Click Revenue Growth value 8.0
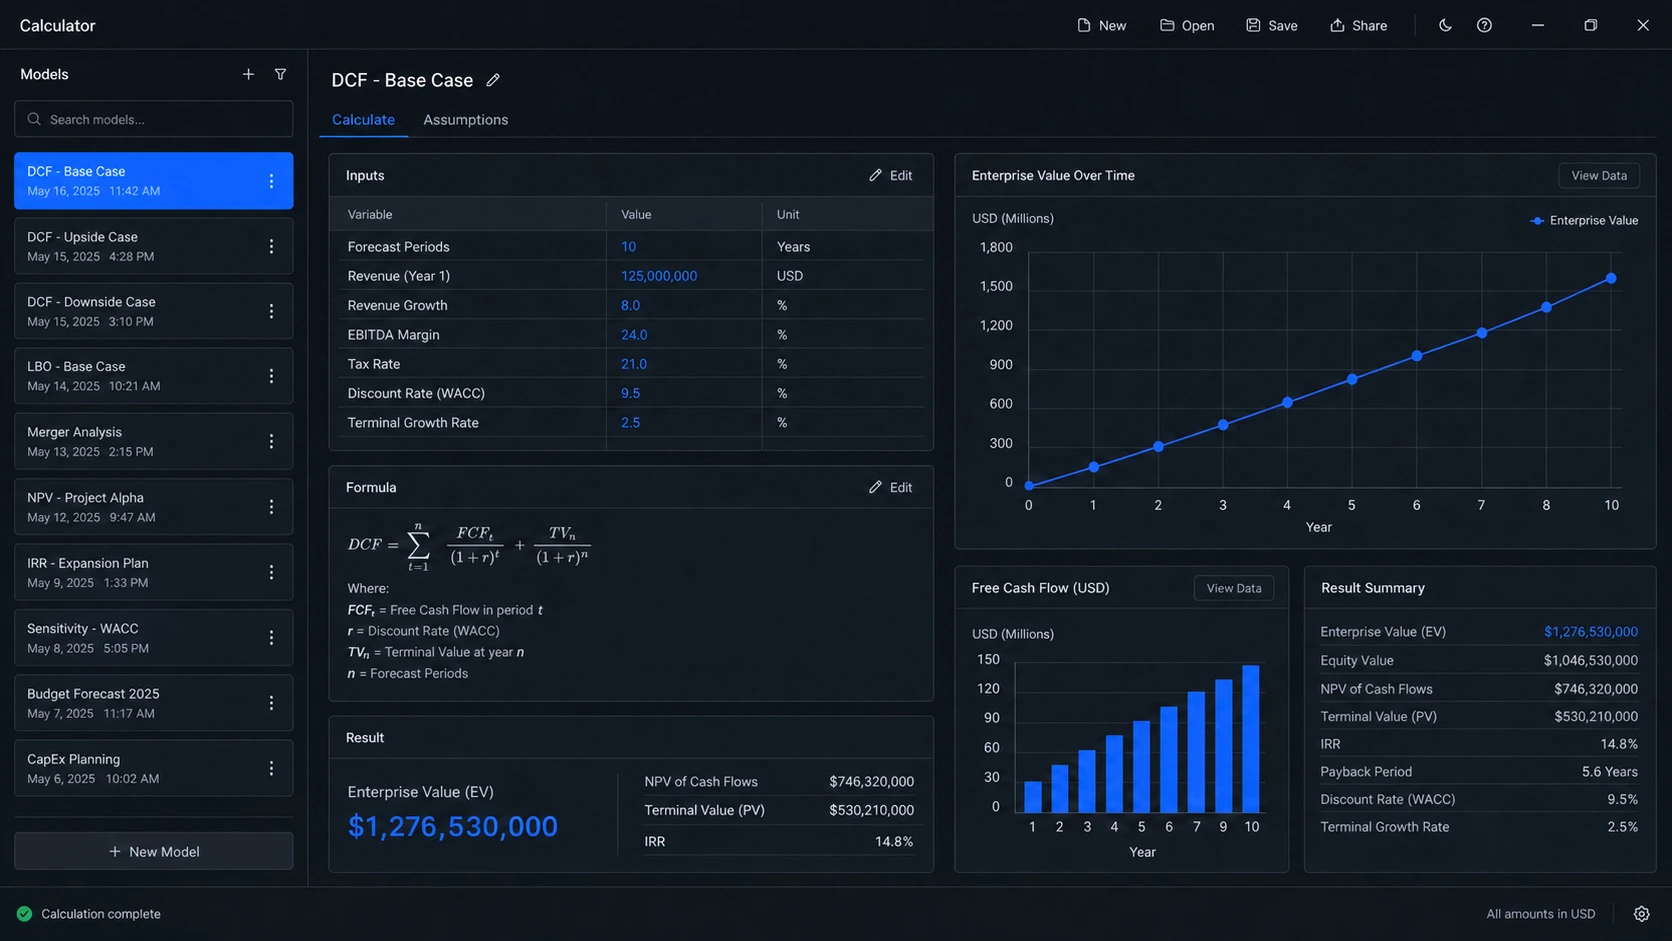 [x=630, y=305]
